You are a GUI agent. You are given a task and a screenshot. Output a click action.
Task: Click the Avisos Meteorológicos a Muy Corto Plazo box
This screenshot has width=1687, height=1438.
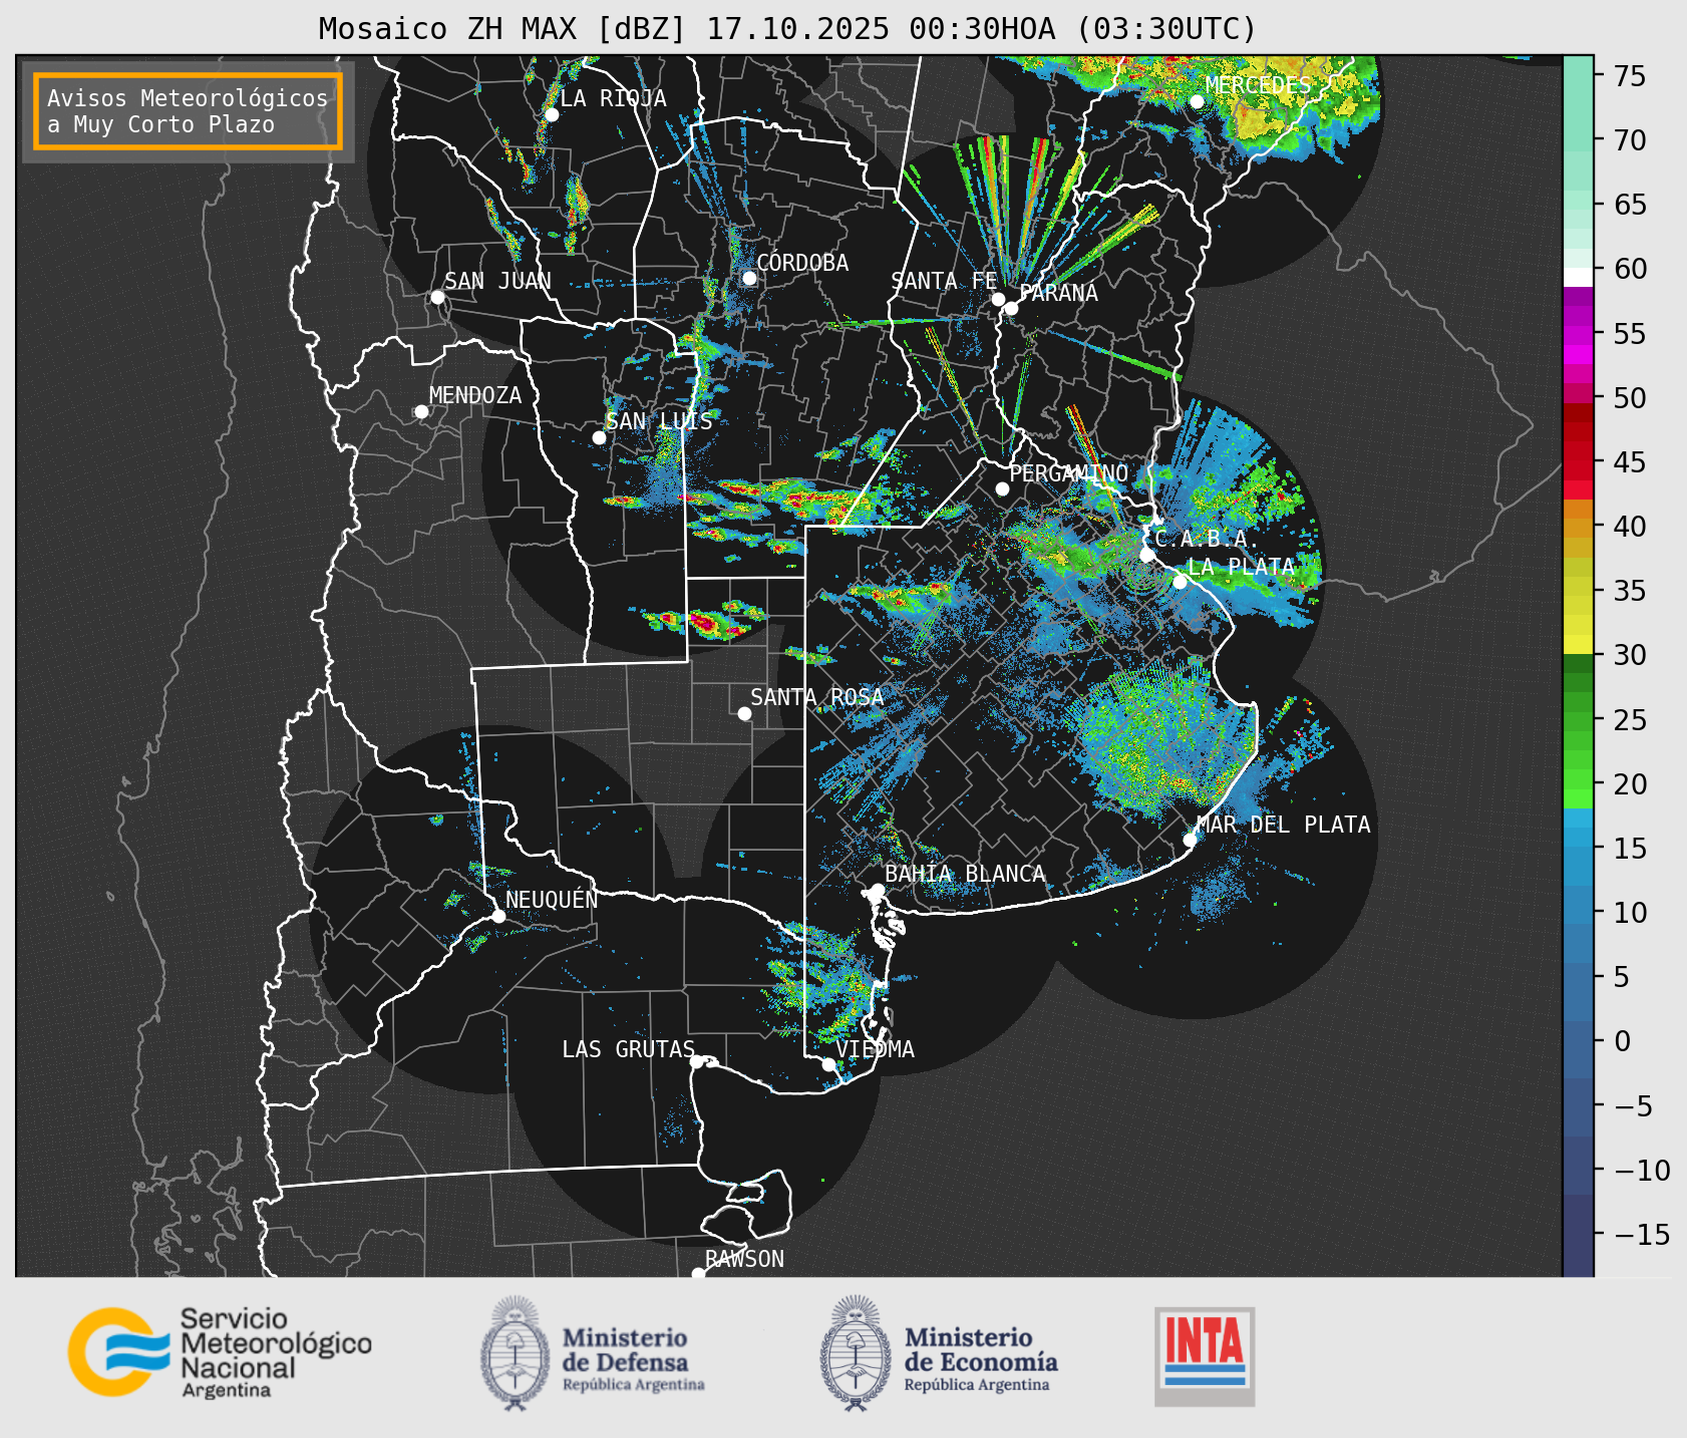pyautogui.click(x=188, y=111)
